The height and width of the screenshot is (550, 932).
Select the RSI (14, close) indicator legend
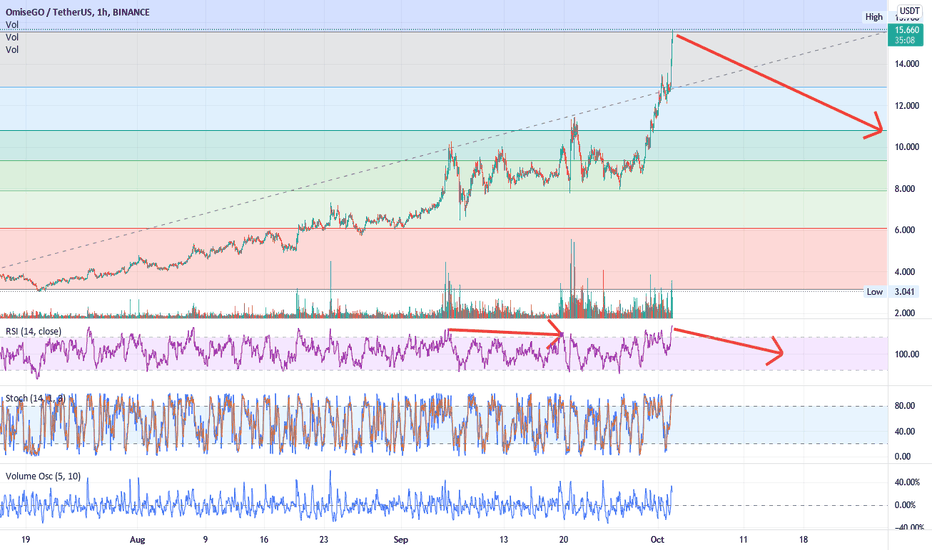(33, 331)
